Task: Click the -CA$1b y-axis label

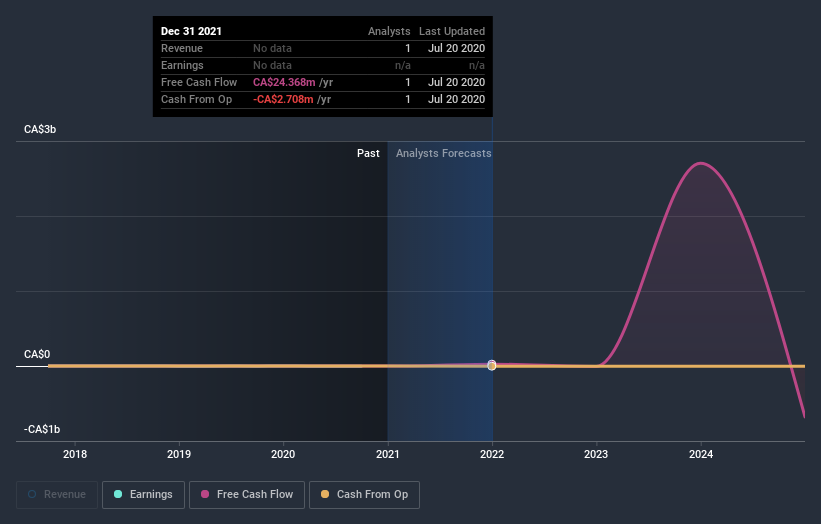Action: coord(42,429)
